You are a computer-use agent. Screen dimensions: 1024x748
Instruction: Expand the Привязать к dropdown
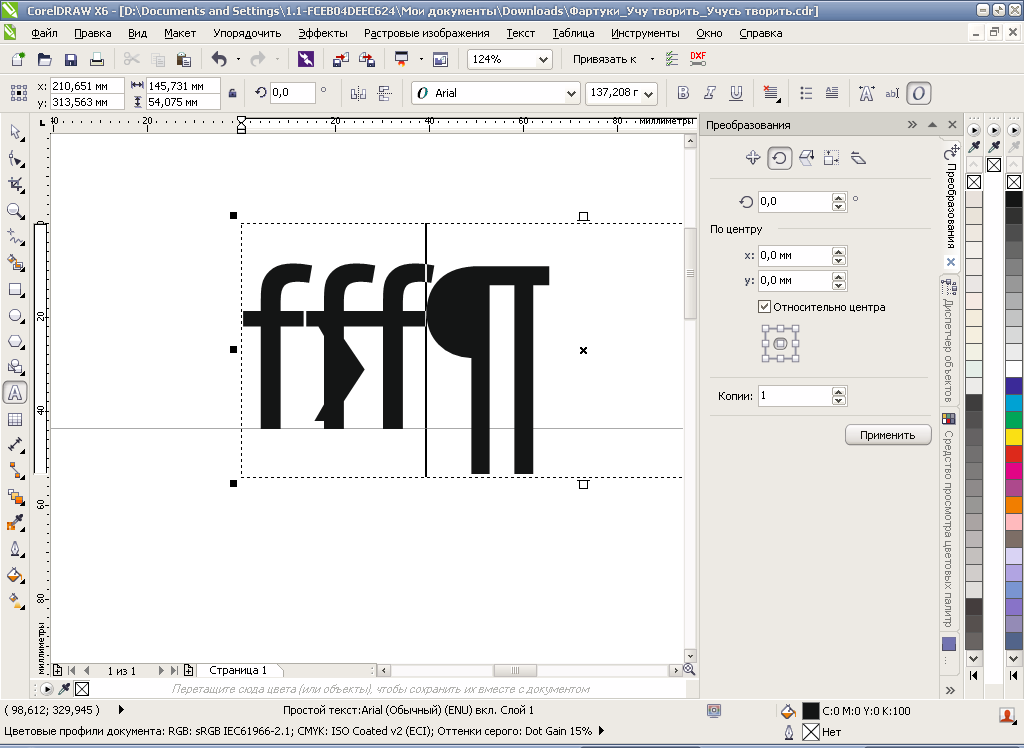coord(652,60)
